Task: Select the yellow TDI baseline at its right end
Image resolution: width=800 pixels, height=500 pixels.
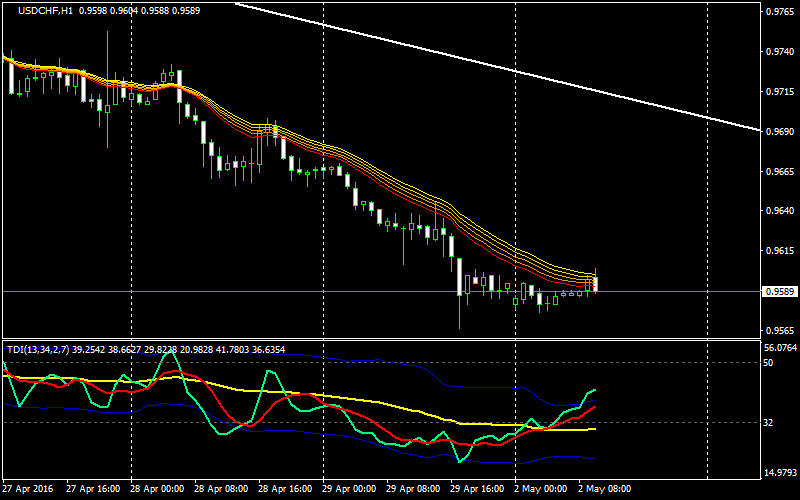Action: 593,429
